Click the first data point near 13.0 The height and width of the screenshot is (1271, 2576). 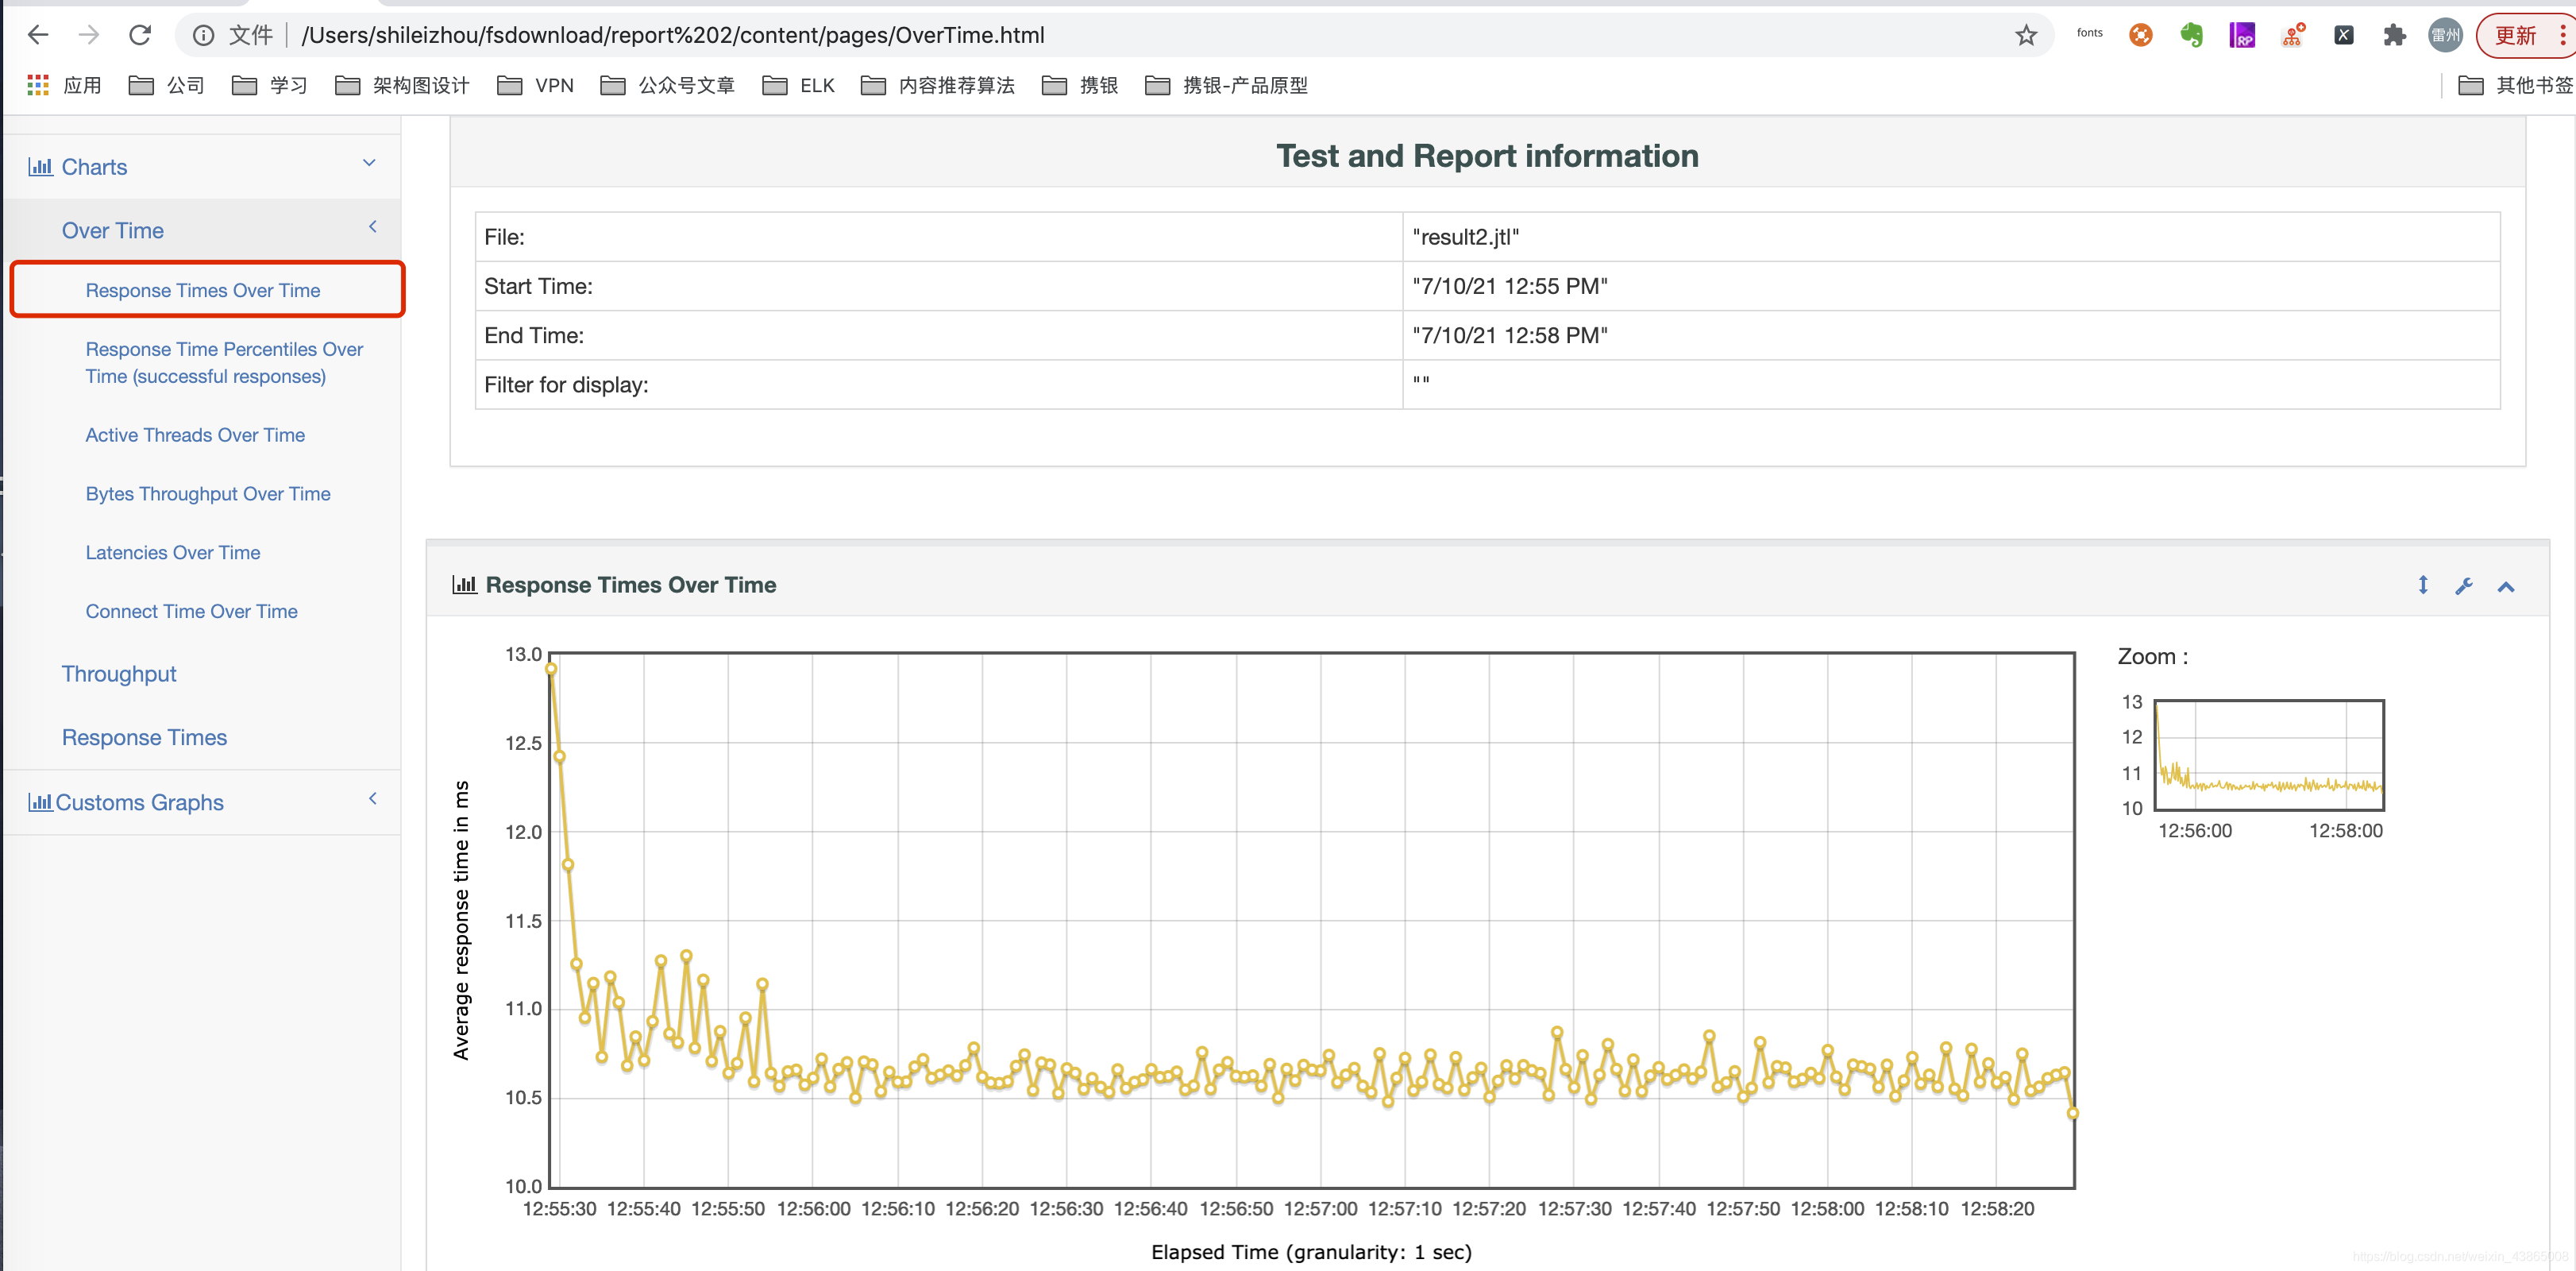click(x=551, y=669)
